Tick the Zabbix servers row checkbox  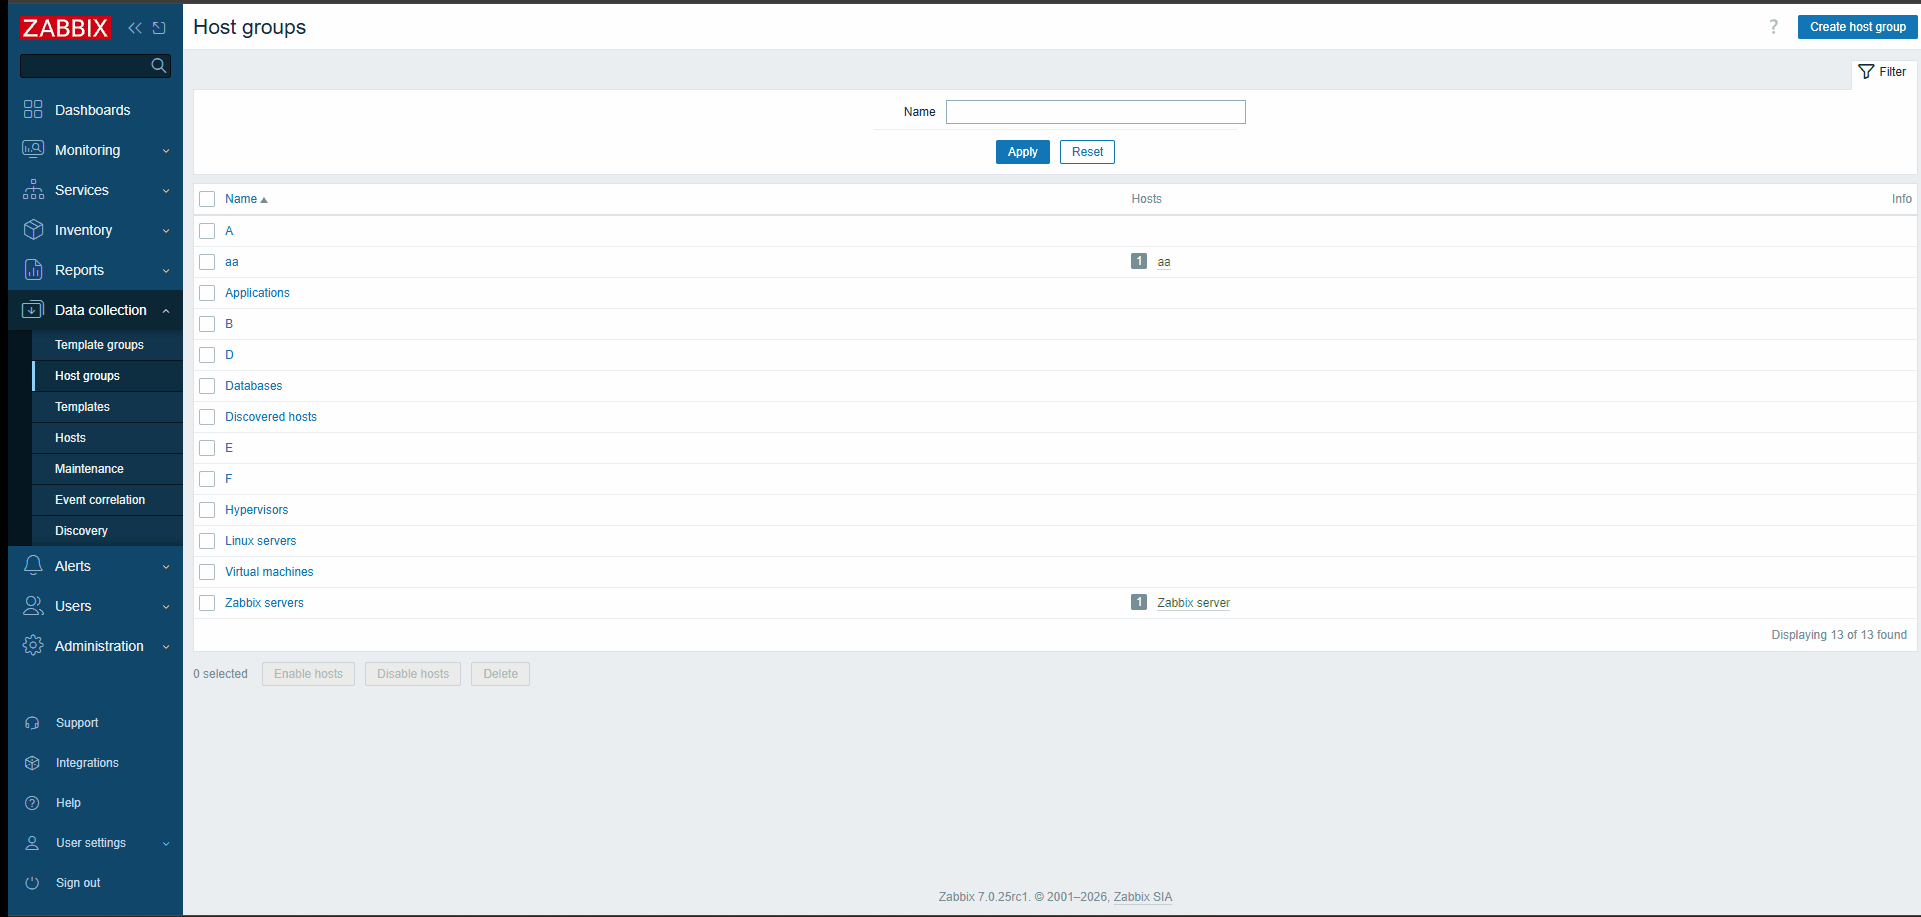(207, 603)
